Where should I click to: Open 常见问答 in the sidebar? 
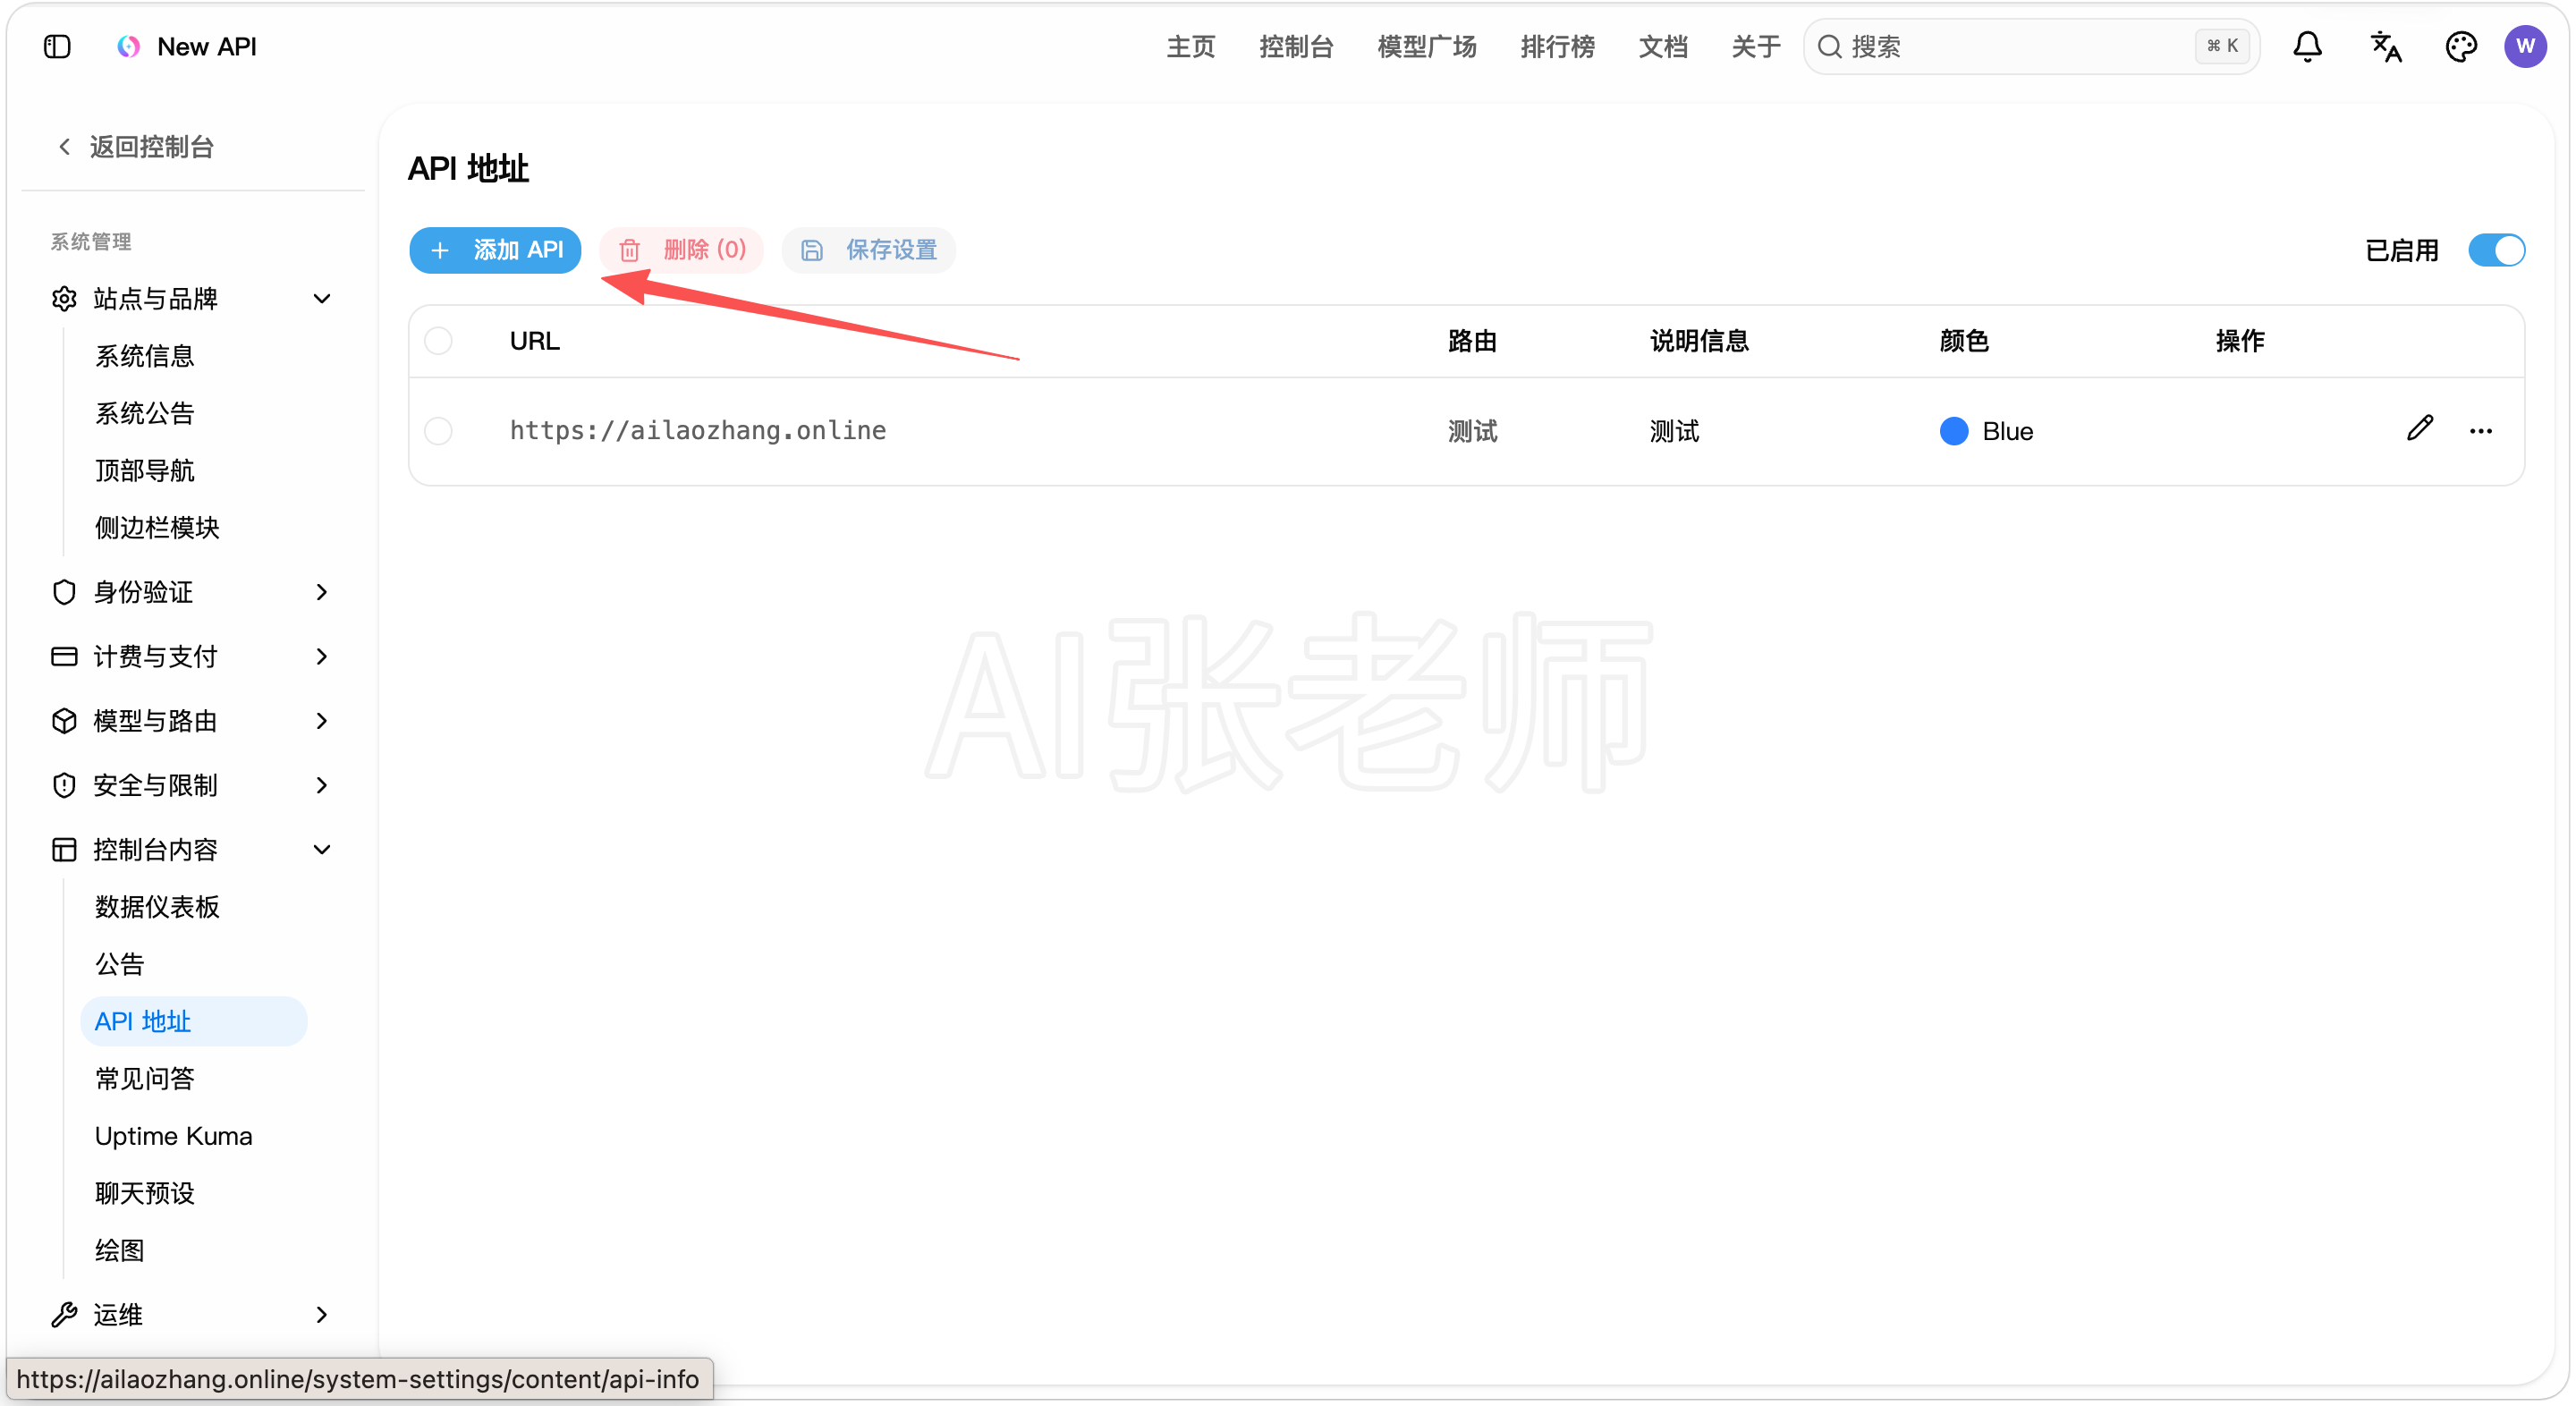[144, 1078]
